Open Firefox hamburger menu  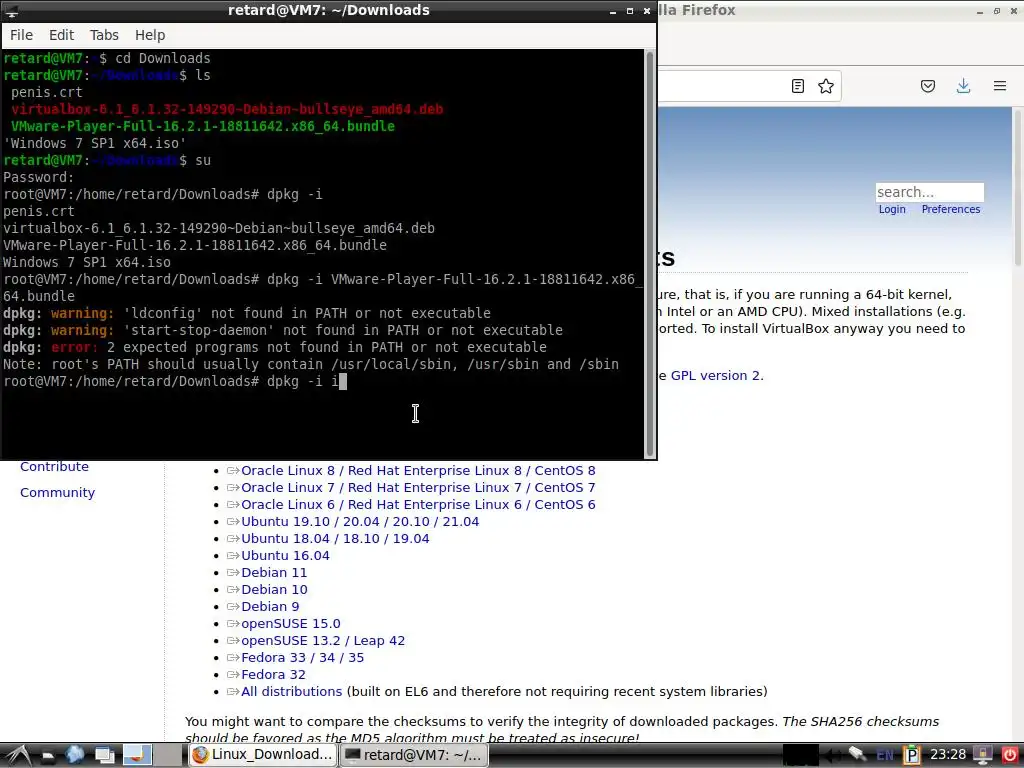click(1000, 86)
